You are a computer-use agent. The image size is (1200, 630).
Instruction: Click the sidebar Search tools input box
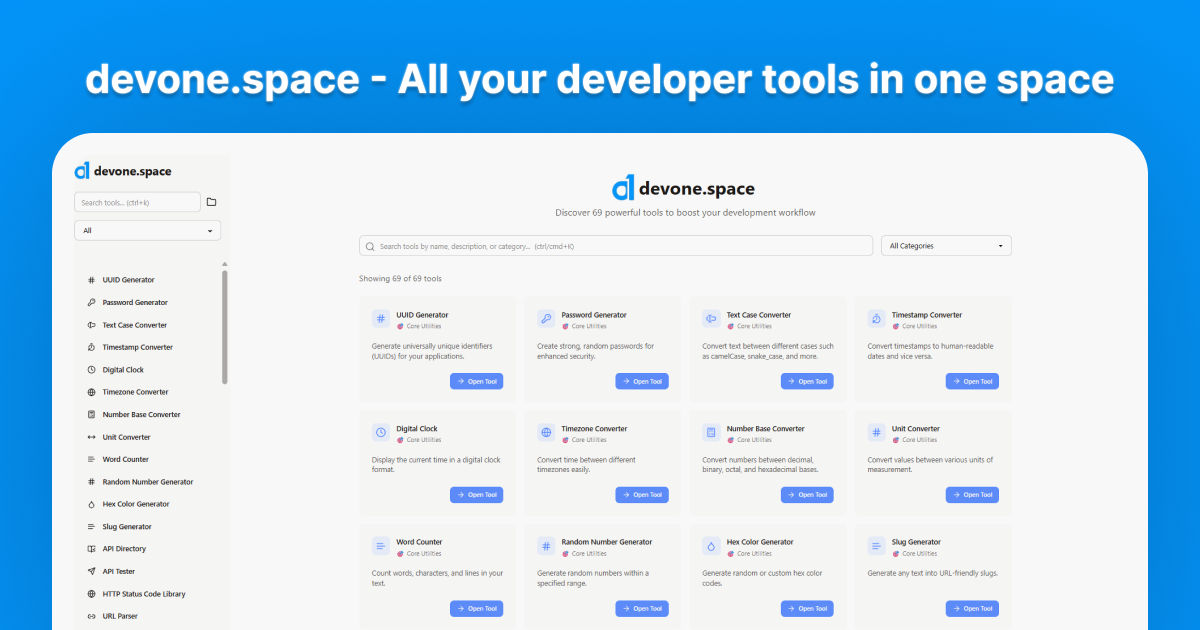click(137, 201)
